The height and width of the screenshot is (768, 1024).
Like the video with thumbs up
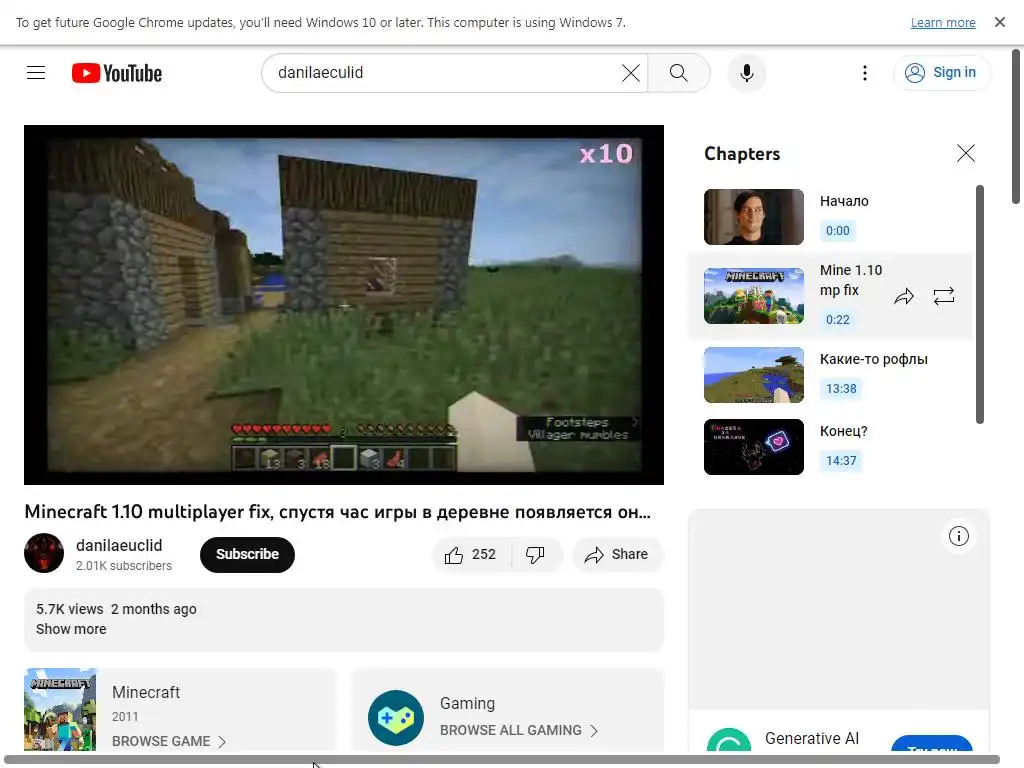[471, 554]
